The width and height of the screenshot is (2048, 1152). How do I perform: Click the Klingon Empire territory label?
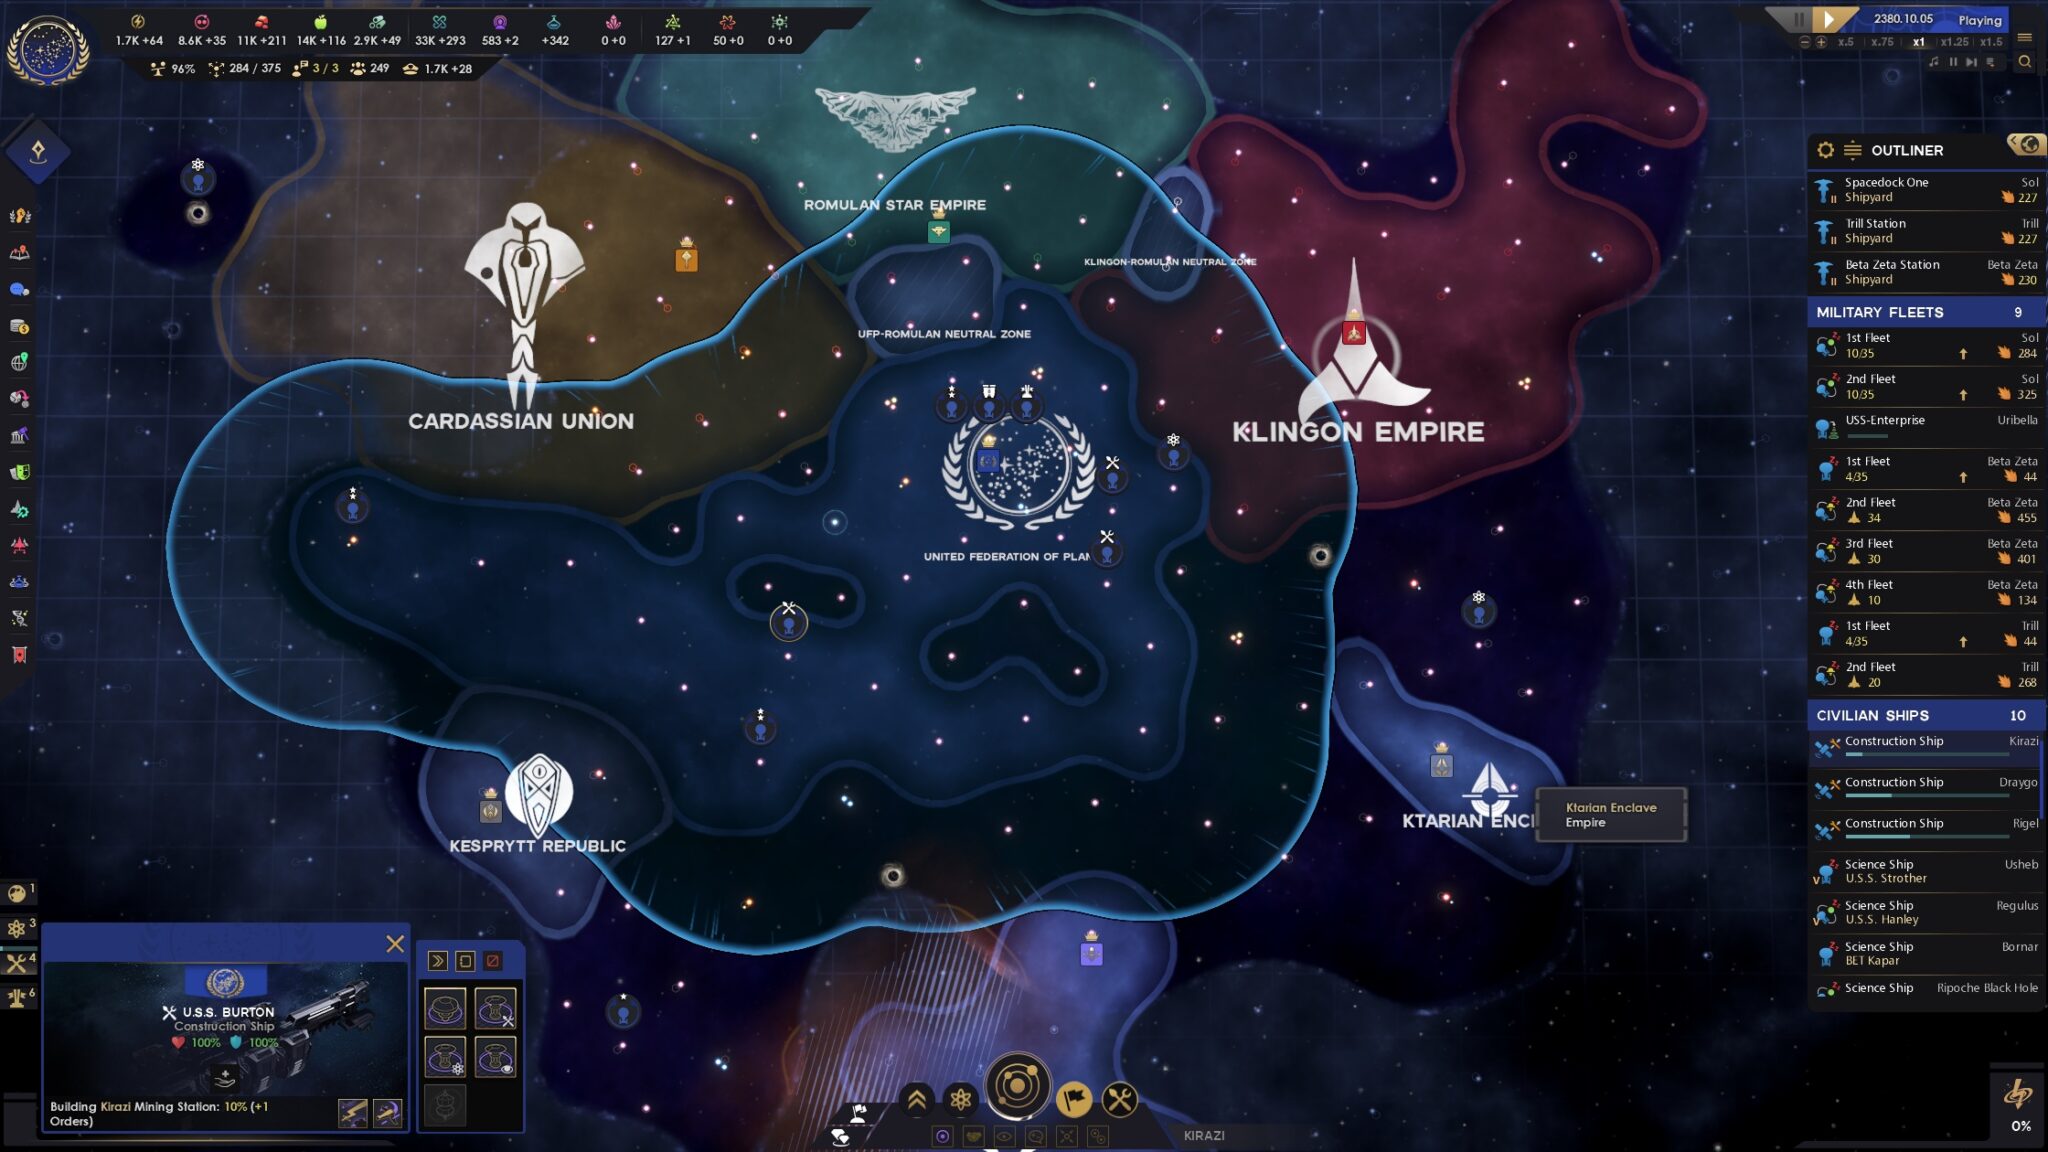pos(1357,430)
